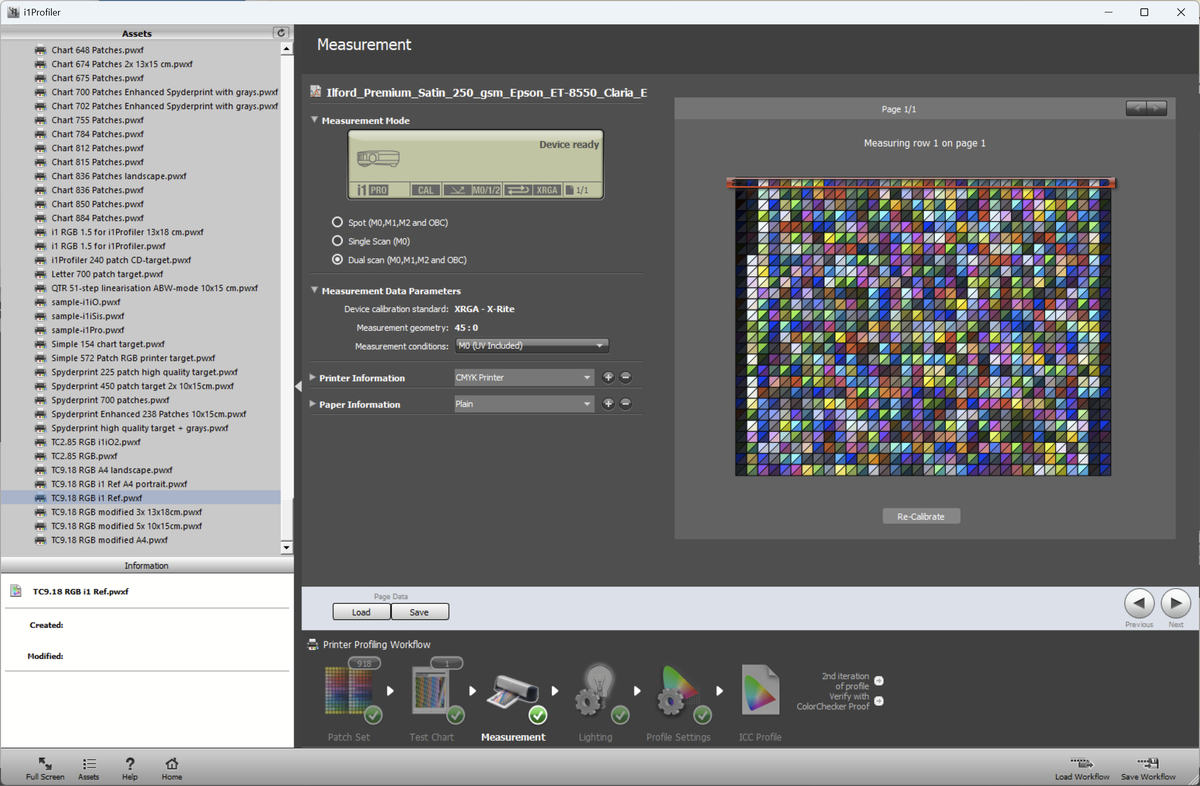Choose Dual scan measurement mode
The image size is (1200, 786).
tap(337, 260)
